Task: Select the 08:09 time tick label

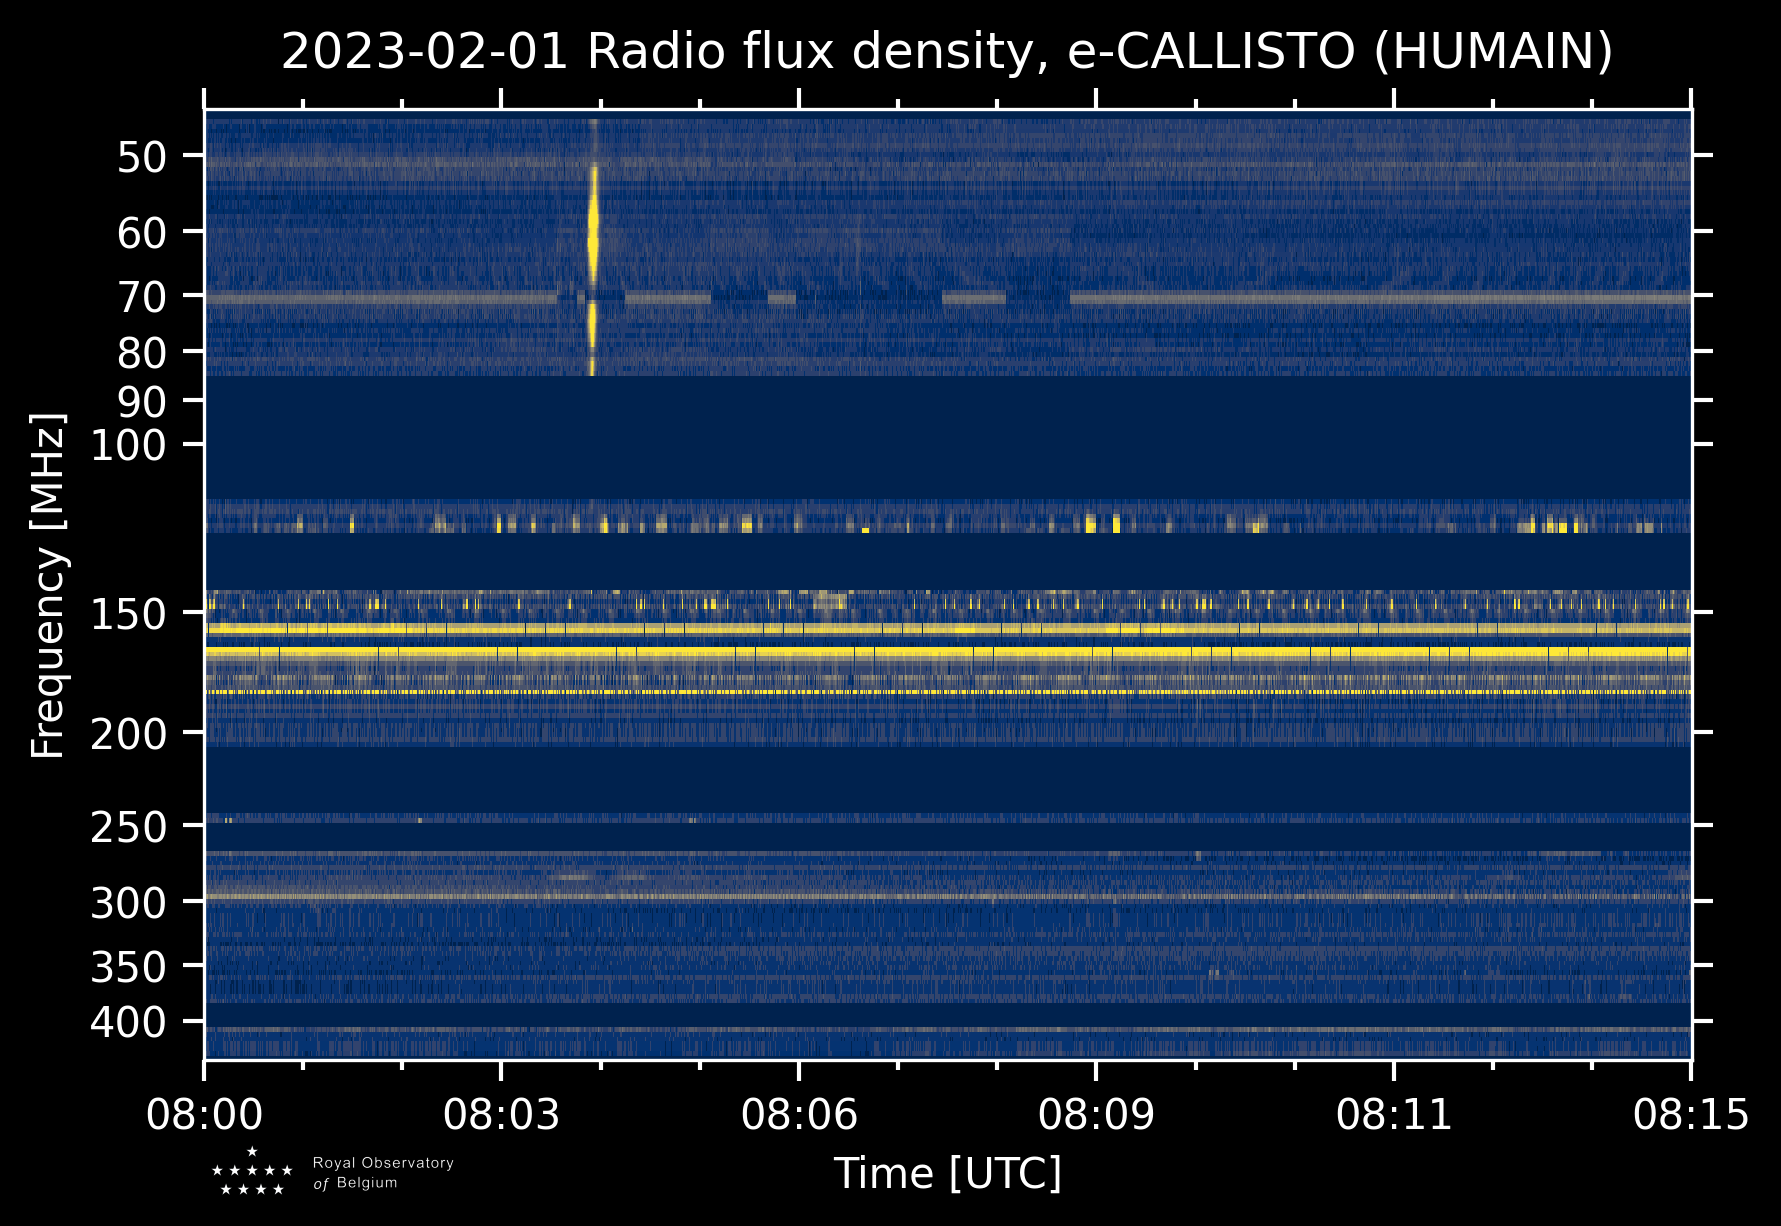Action: [x=1096, y=1114]
